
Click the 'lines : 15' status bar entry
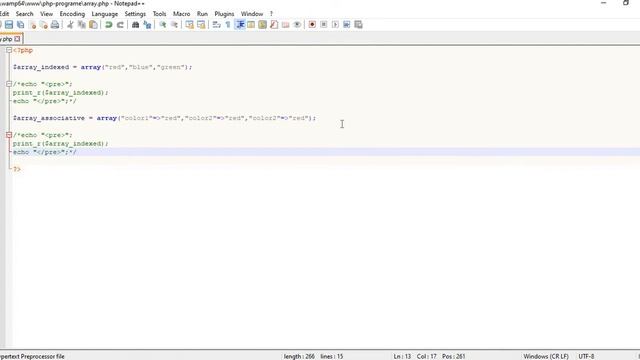tap(332, 356)
